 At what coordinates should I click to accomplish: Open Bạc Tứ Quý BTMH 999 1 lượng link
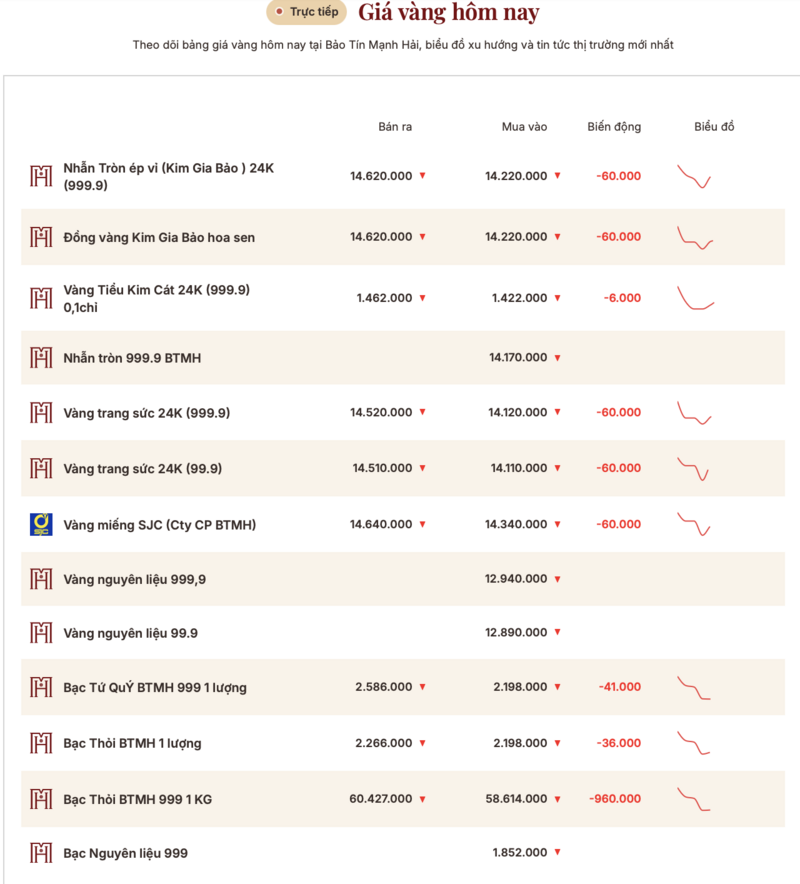click(x=155, y=688)
